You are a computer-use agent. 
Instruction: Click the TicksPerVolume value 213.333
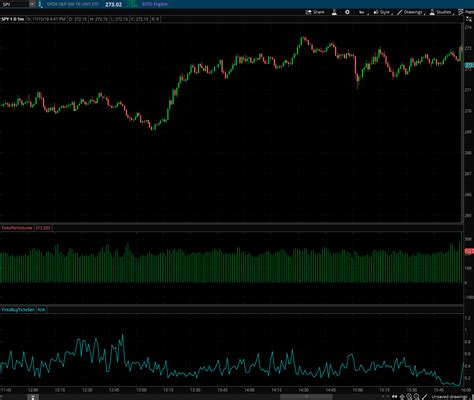pyautogui.click(x=43, y=228)
